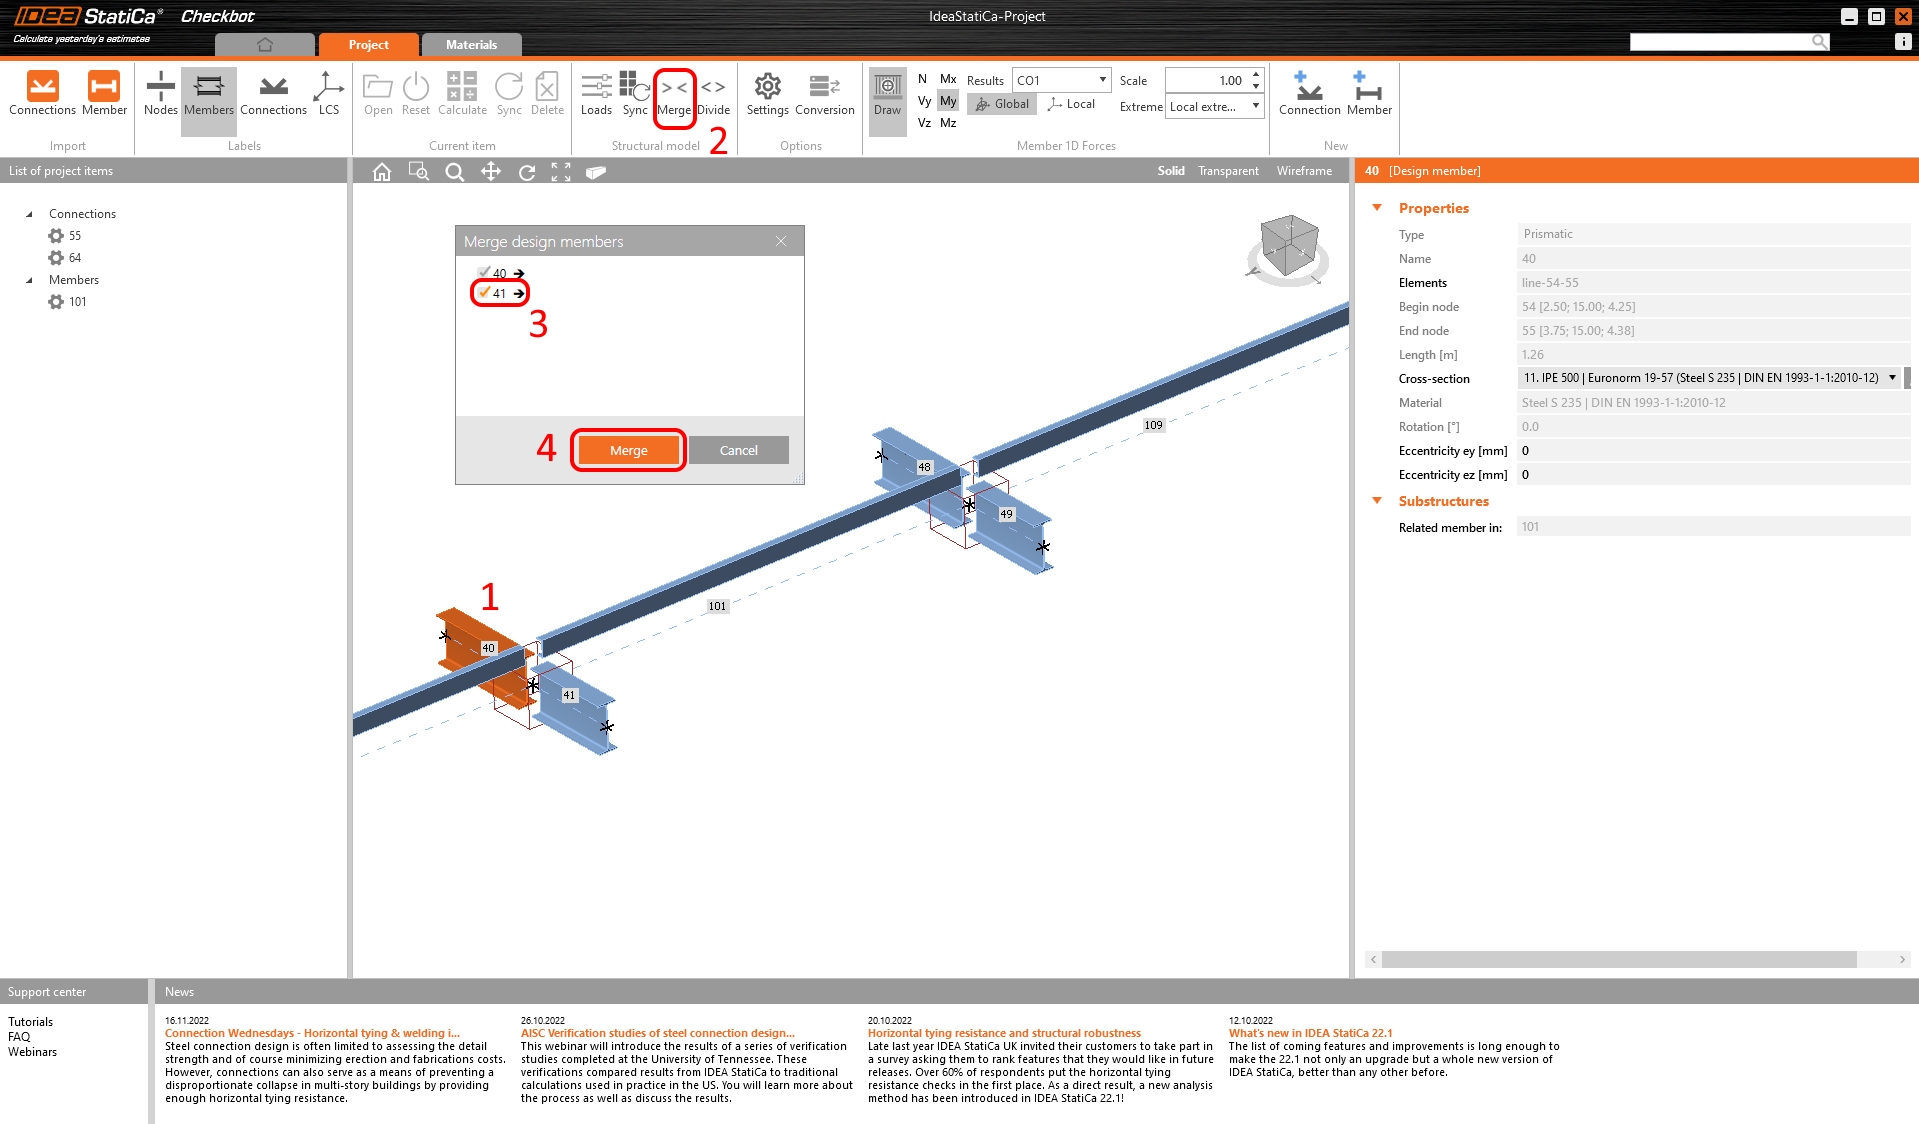Click the Import Connections icon
Screen dimensions: 1919x1124
click(x=42, y=93)
